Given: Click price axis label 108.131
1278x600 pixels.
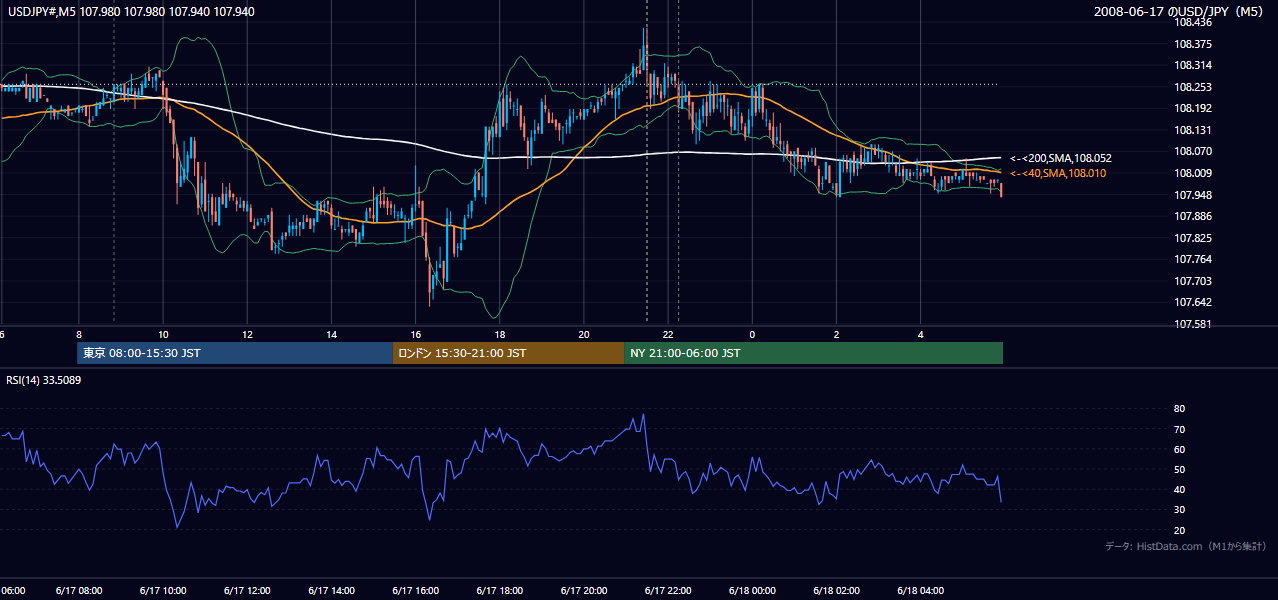Looking at the screenshot, I should tap(1193, 130).
